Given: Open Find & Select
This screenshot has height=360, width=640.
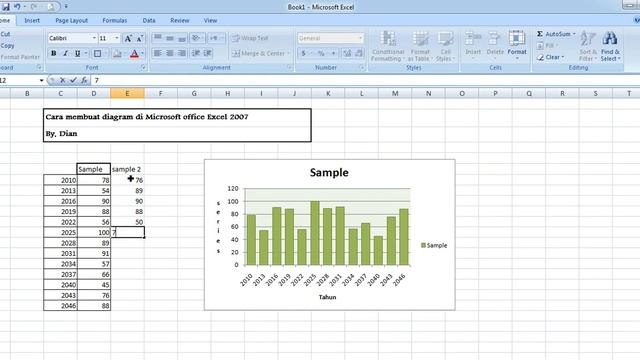Looking at the screenshot, I should coord(610,46).
